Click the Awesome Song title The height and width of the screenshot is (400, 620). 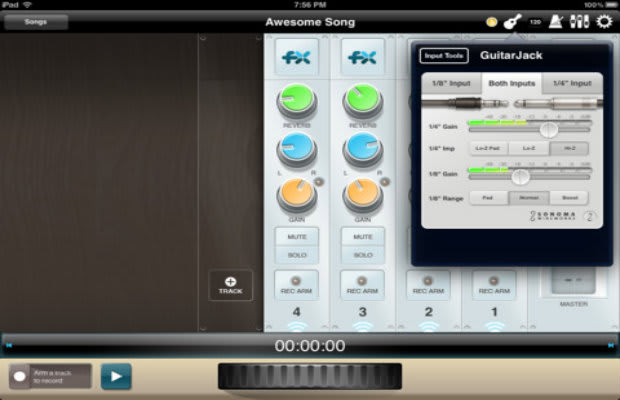310,22
